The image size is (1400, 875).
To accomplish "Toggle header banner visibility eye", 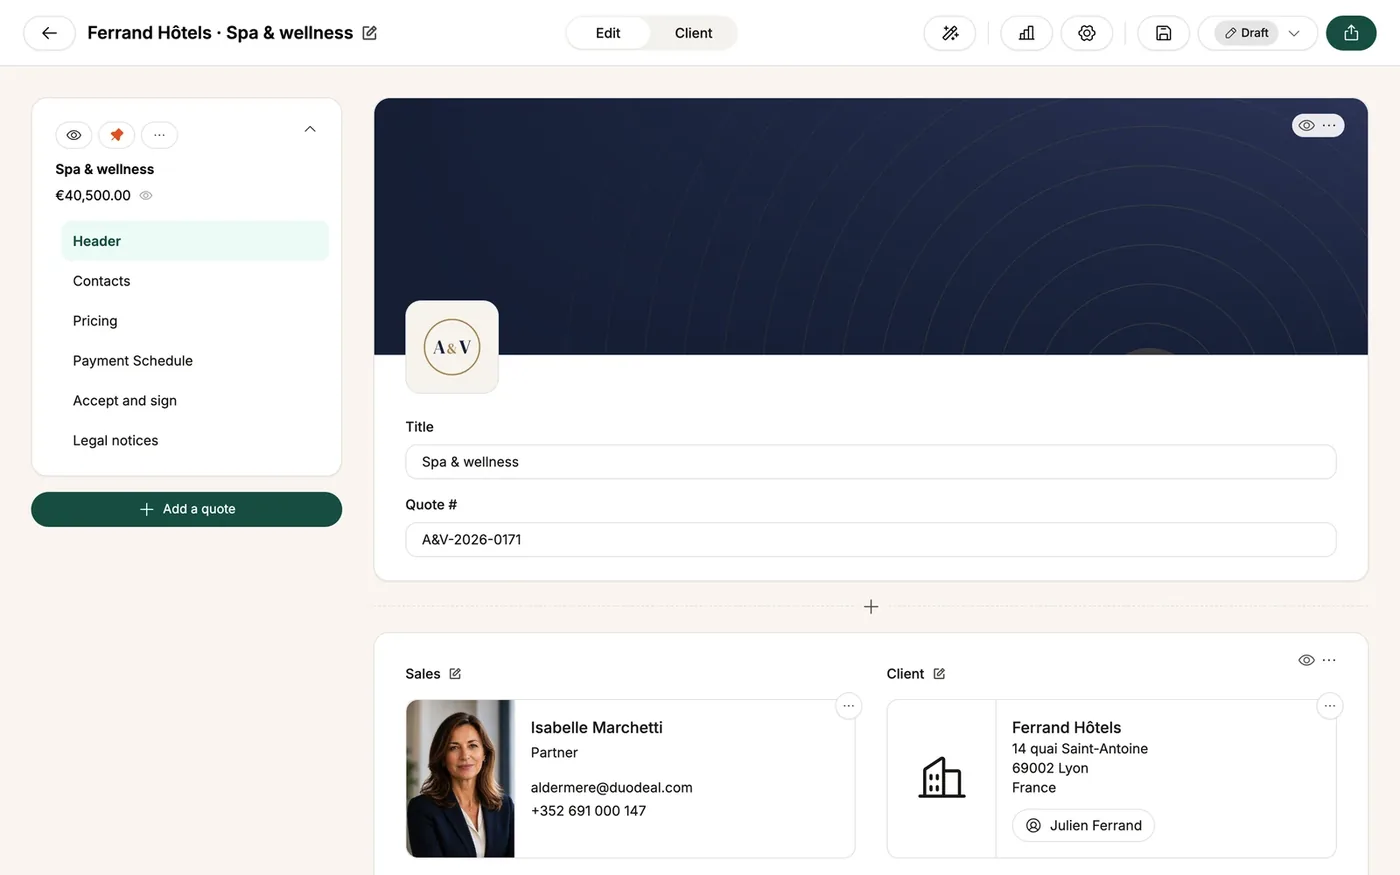I will click(1306, 126).
